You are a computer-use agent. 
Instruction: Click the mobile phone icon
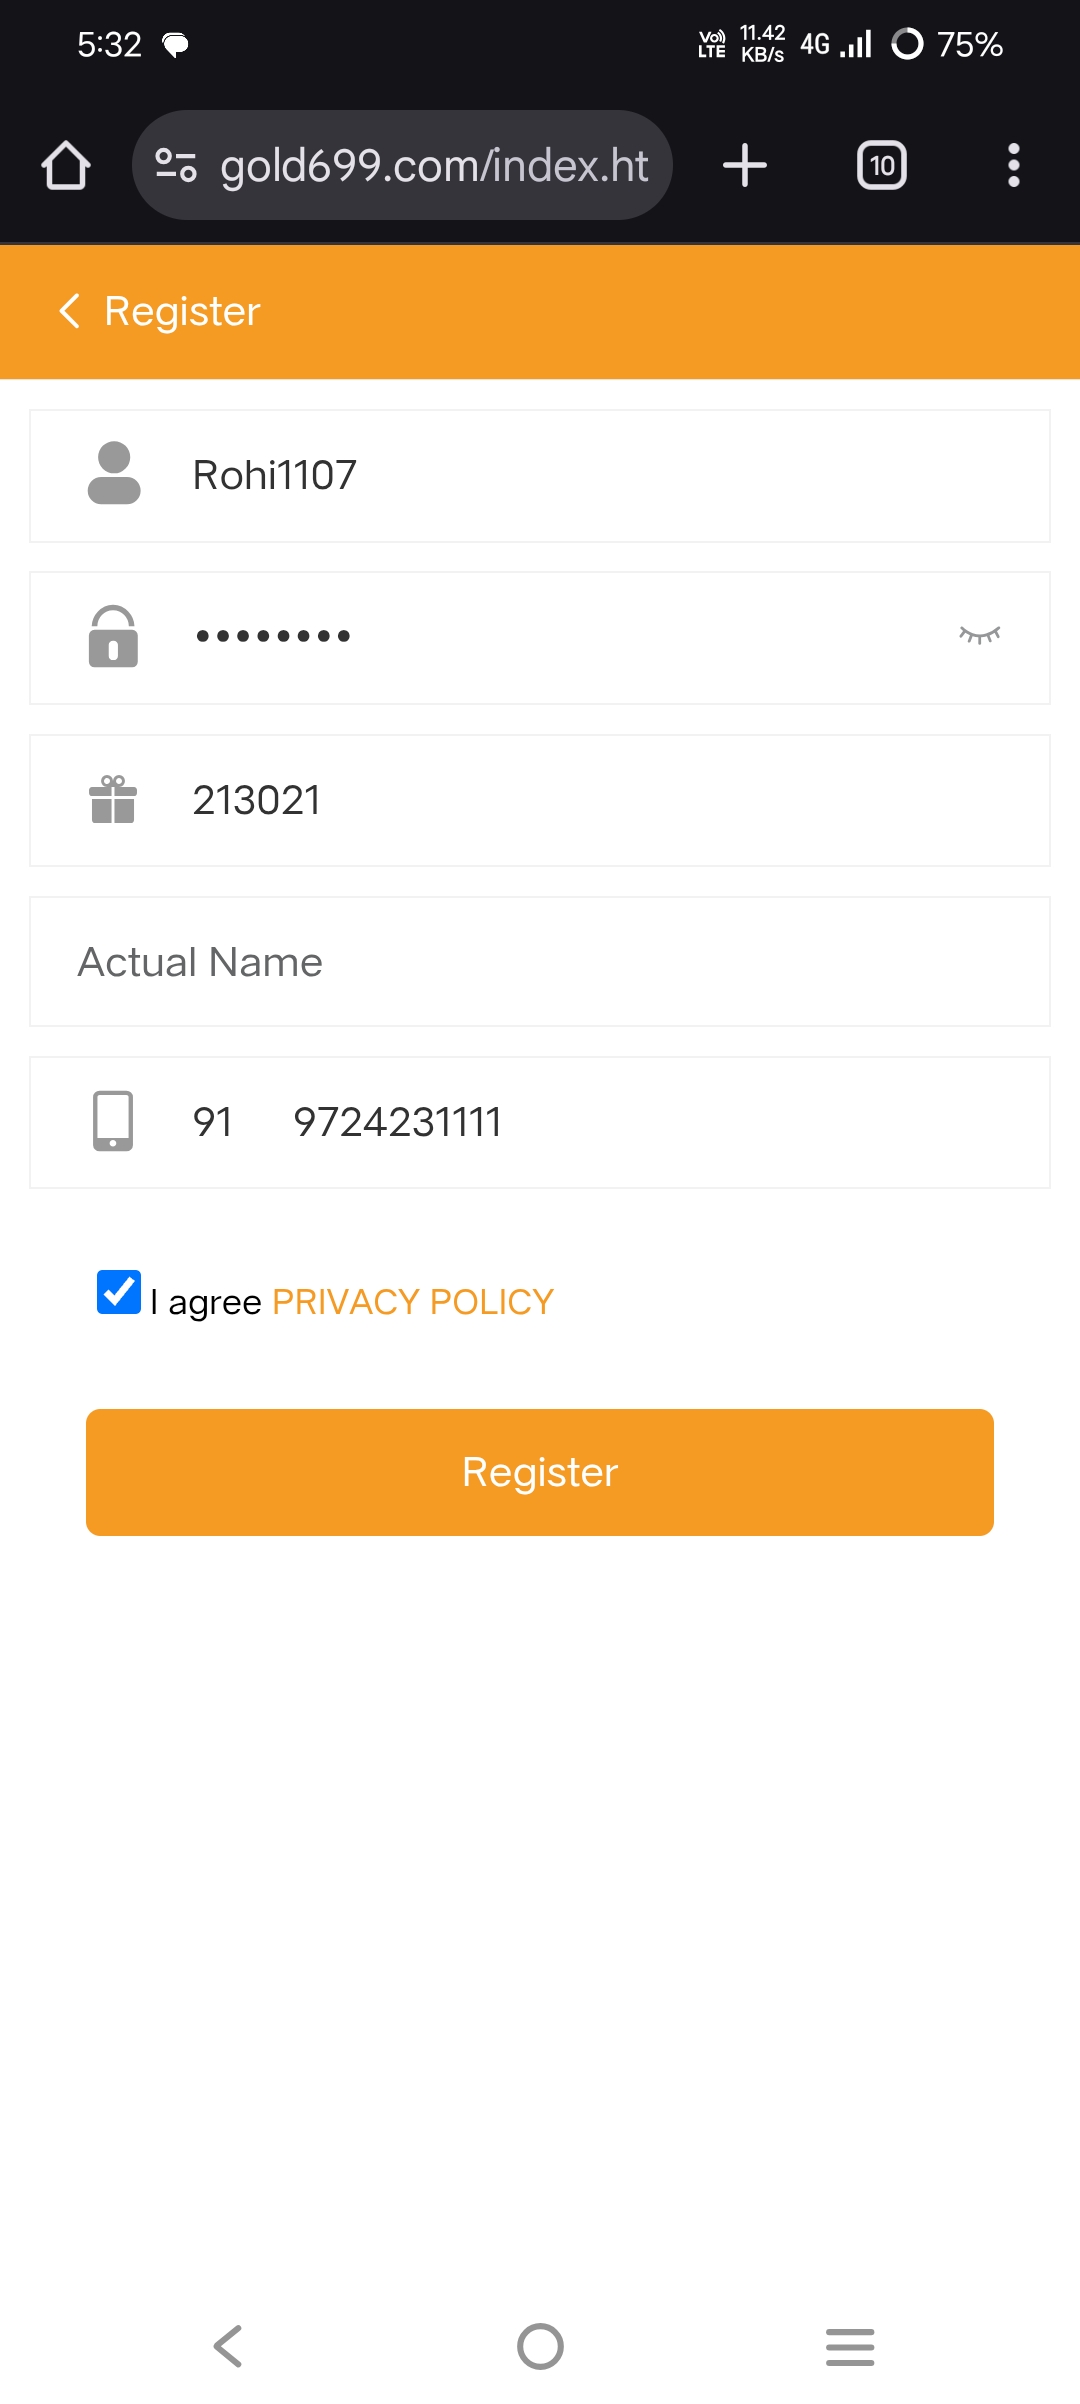pyautogui.click(x=113, y=1121)
